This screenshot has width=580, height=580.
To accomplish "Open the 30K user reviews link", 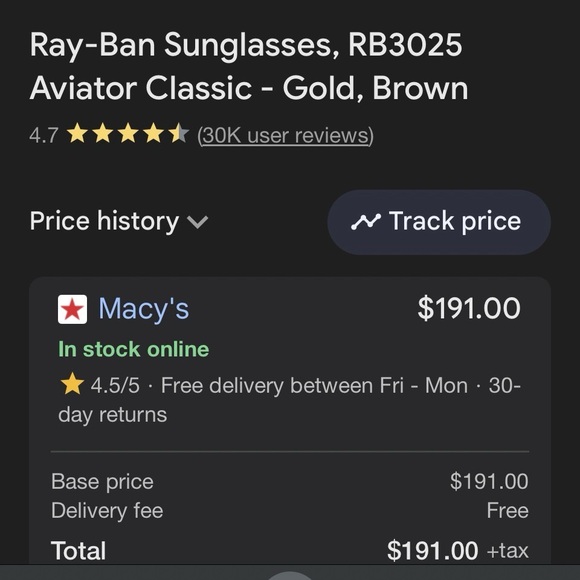I will coord(286,135).
